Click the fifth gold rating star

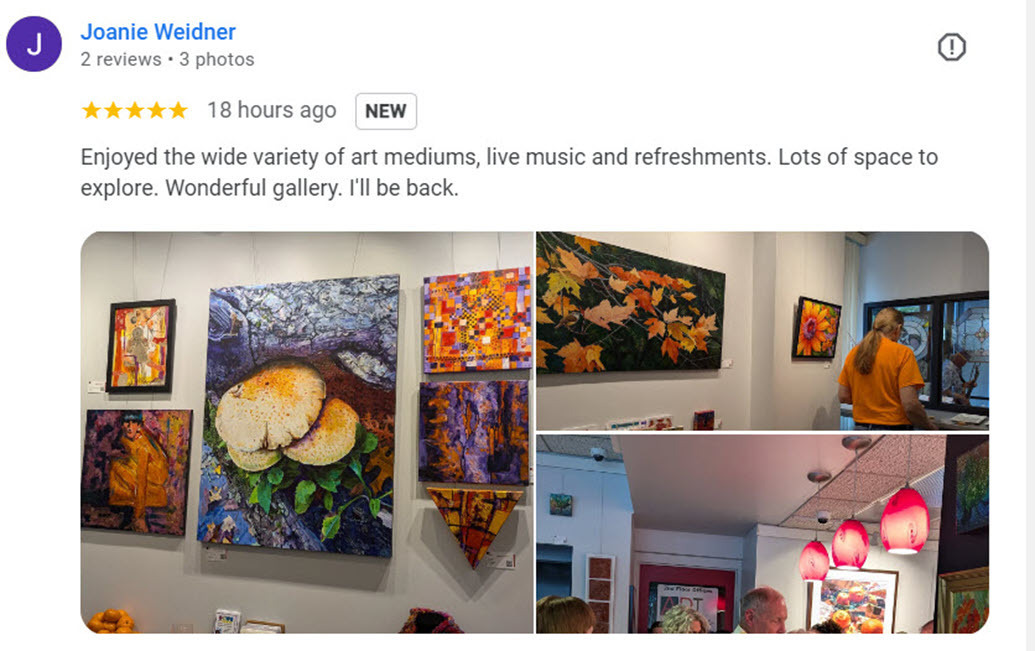click(x=178, y=110)
